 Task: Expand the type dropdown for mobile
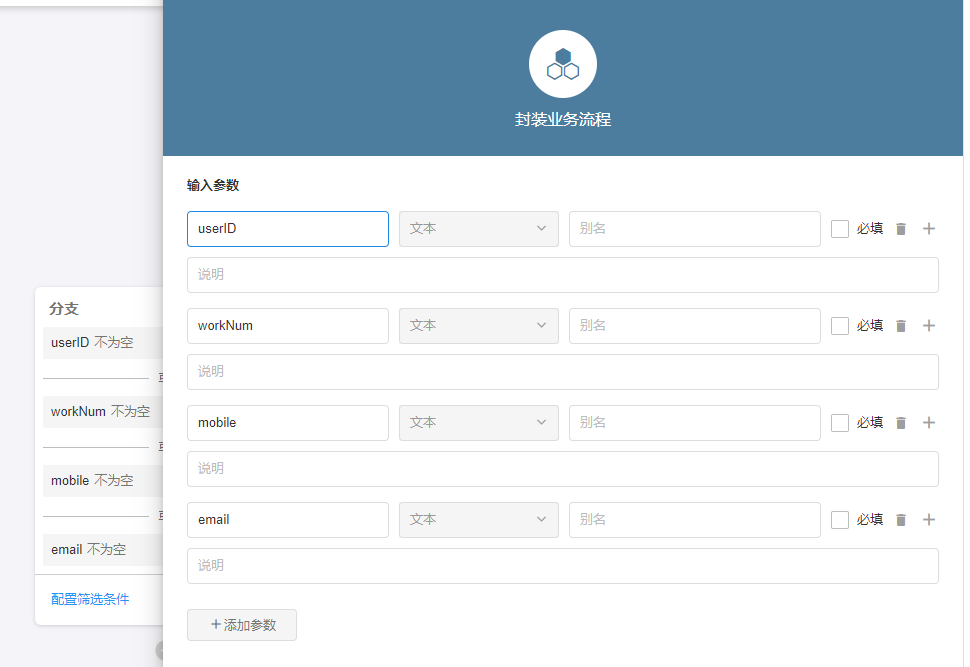(x=478, y=423)
